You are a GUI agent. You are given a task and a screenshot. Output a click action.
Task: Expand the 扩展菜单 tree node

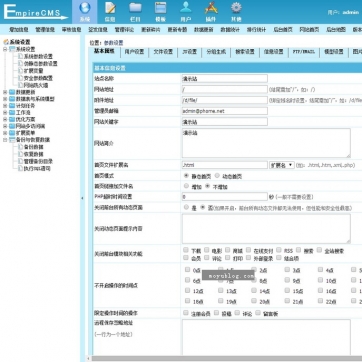tap(5, 133)
